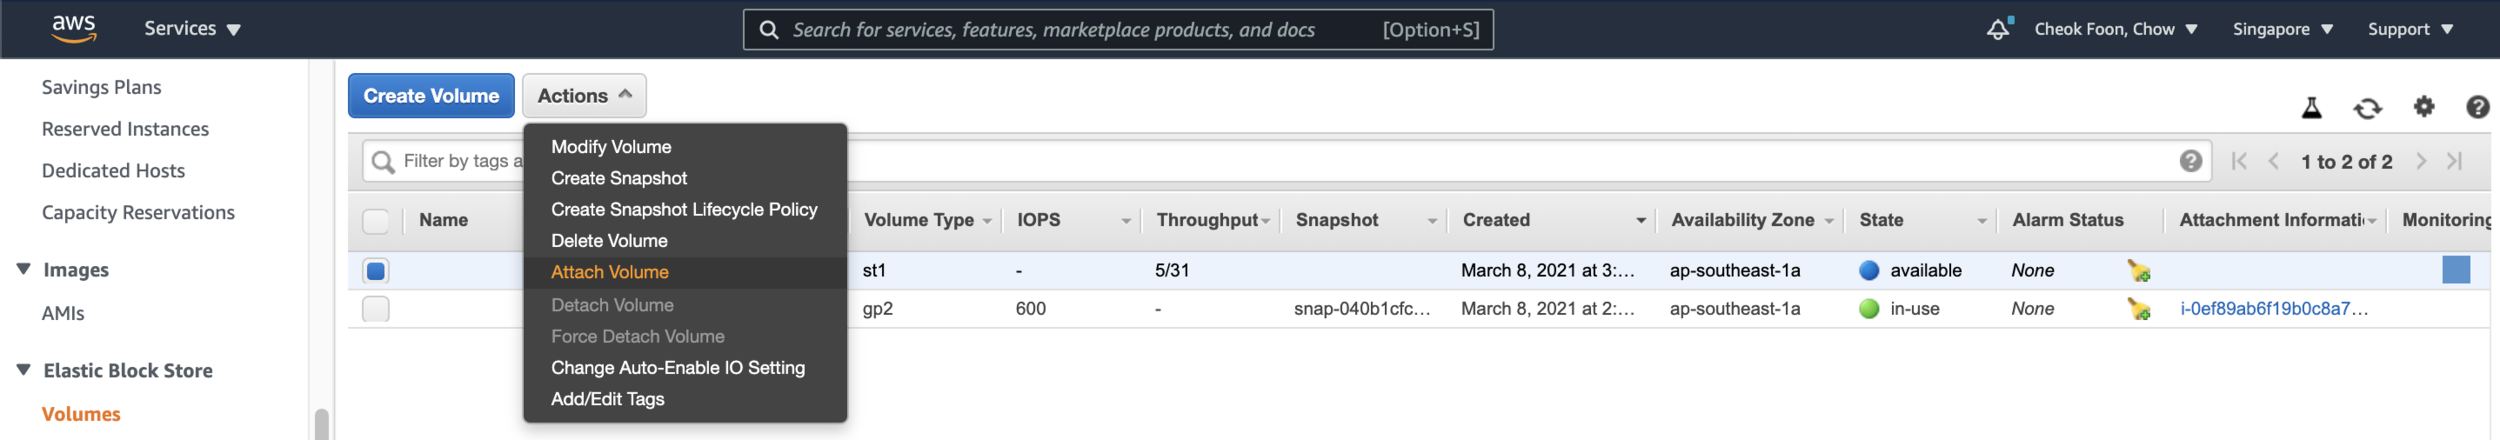Open the i-0ef89ab6f19b0c8a7 instance link
This screenshot has height=440, width=2500.
(x=2273, y=309)
